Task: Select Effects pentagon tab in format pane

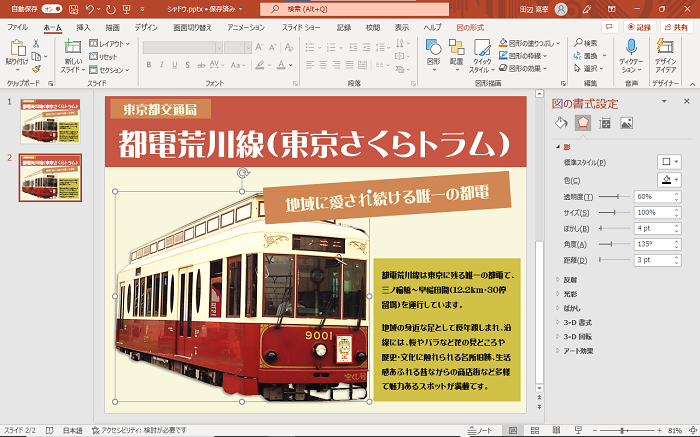Action: tap(583, 123)
